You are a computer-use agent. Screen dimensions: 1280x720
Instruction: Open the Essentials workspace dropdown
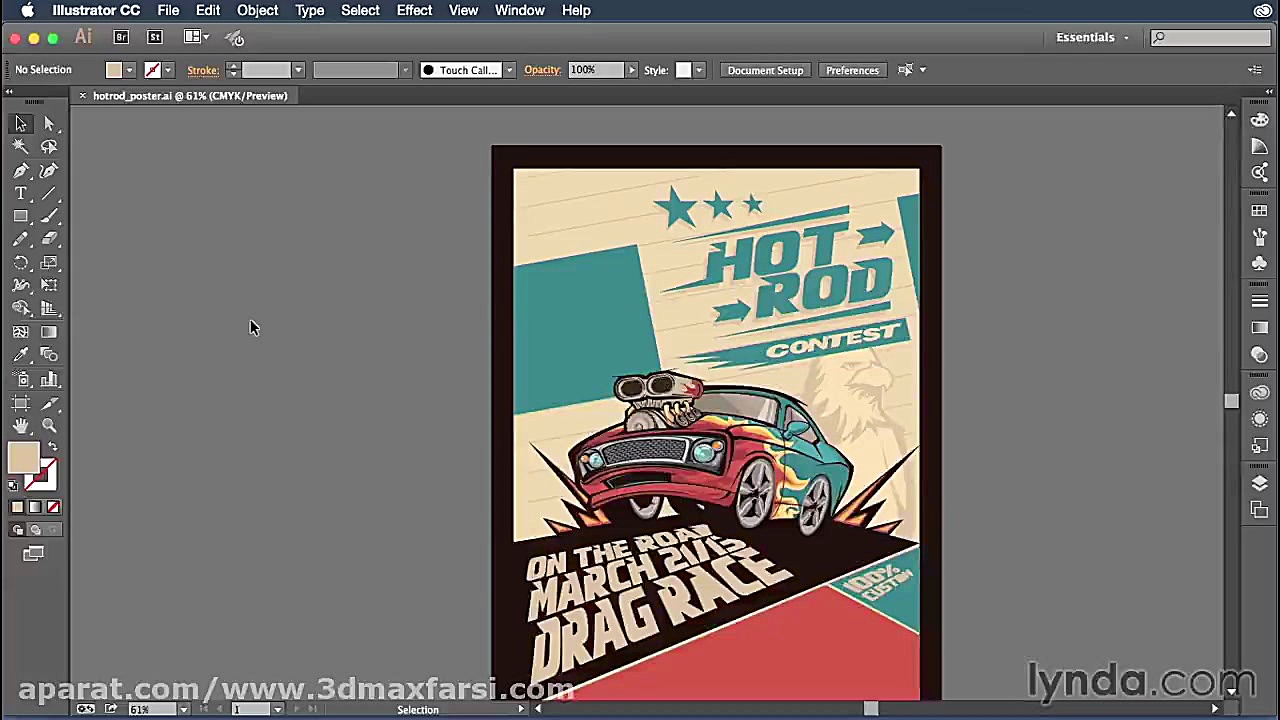tap(1092, 37)
